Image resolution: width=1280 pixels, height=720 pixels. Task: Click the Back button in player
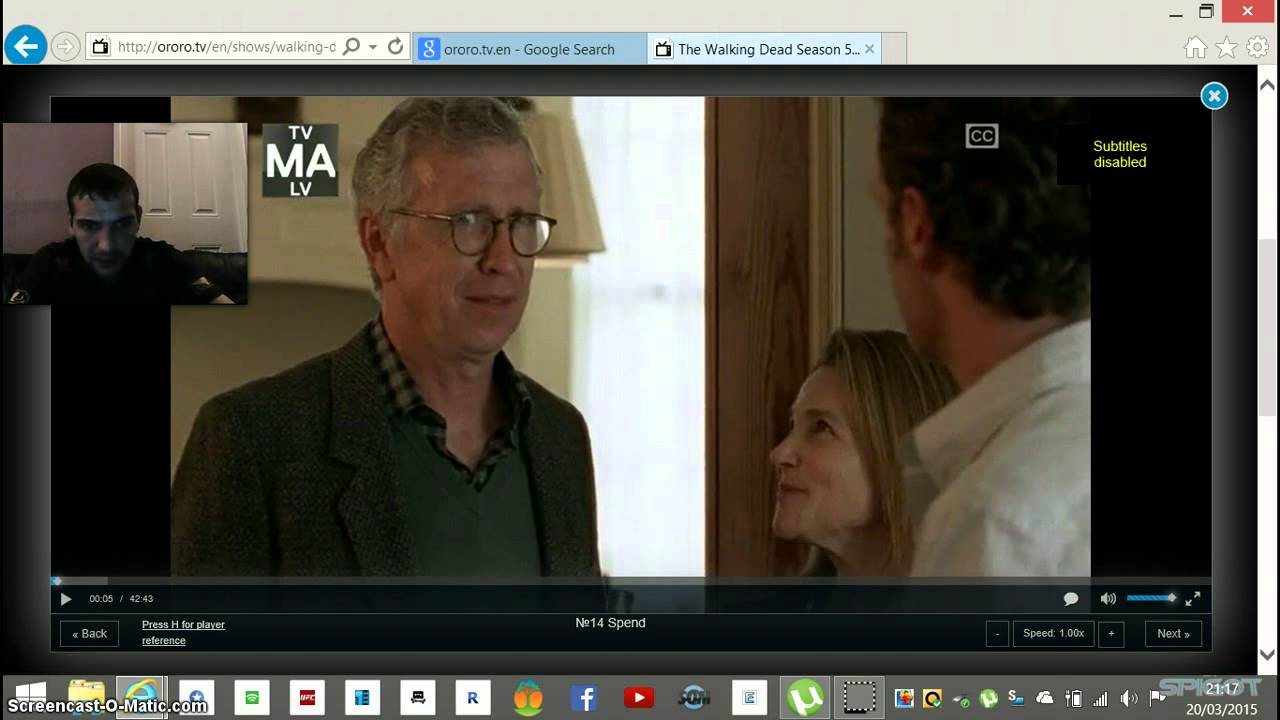click(89, 633)
